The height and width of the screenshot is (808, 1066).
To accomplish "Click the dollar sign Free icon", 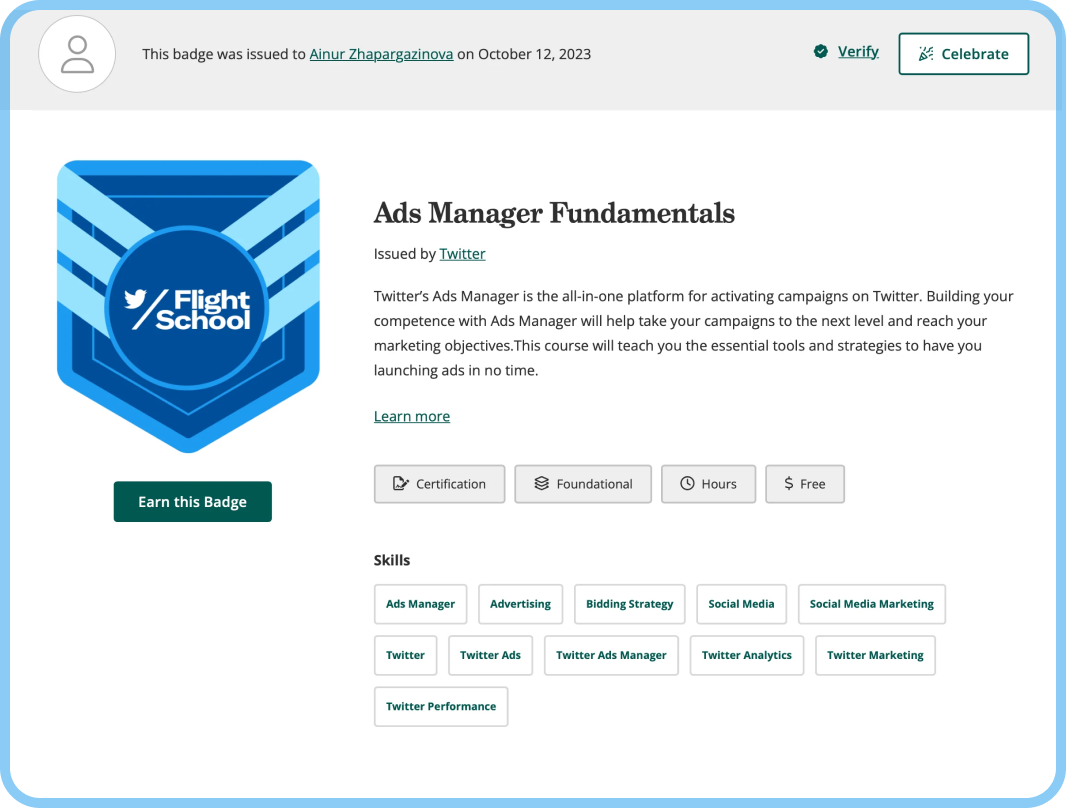I will 789,483.
